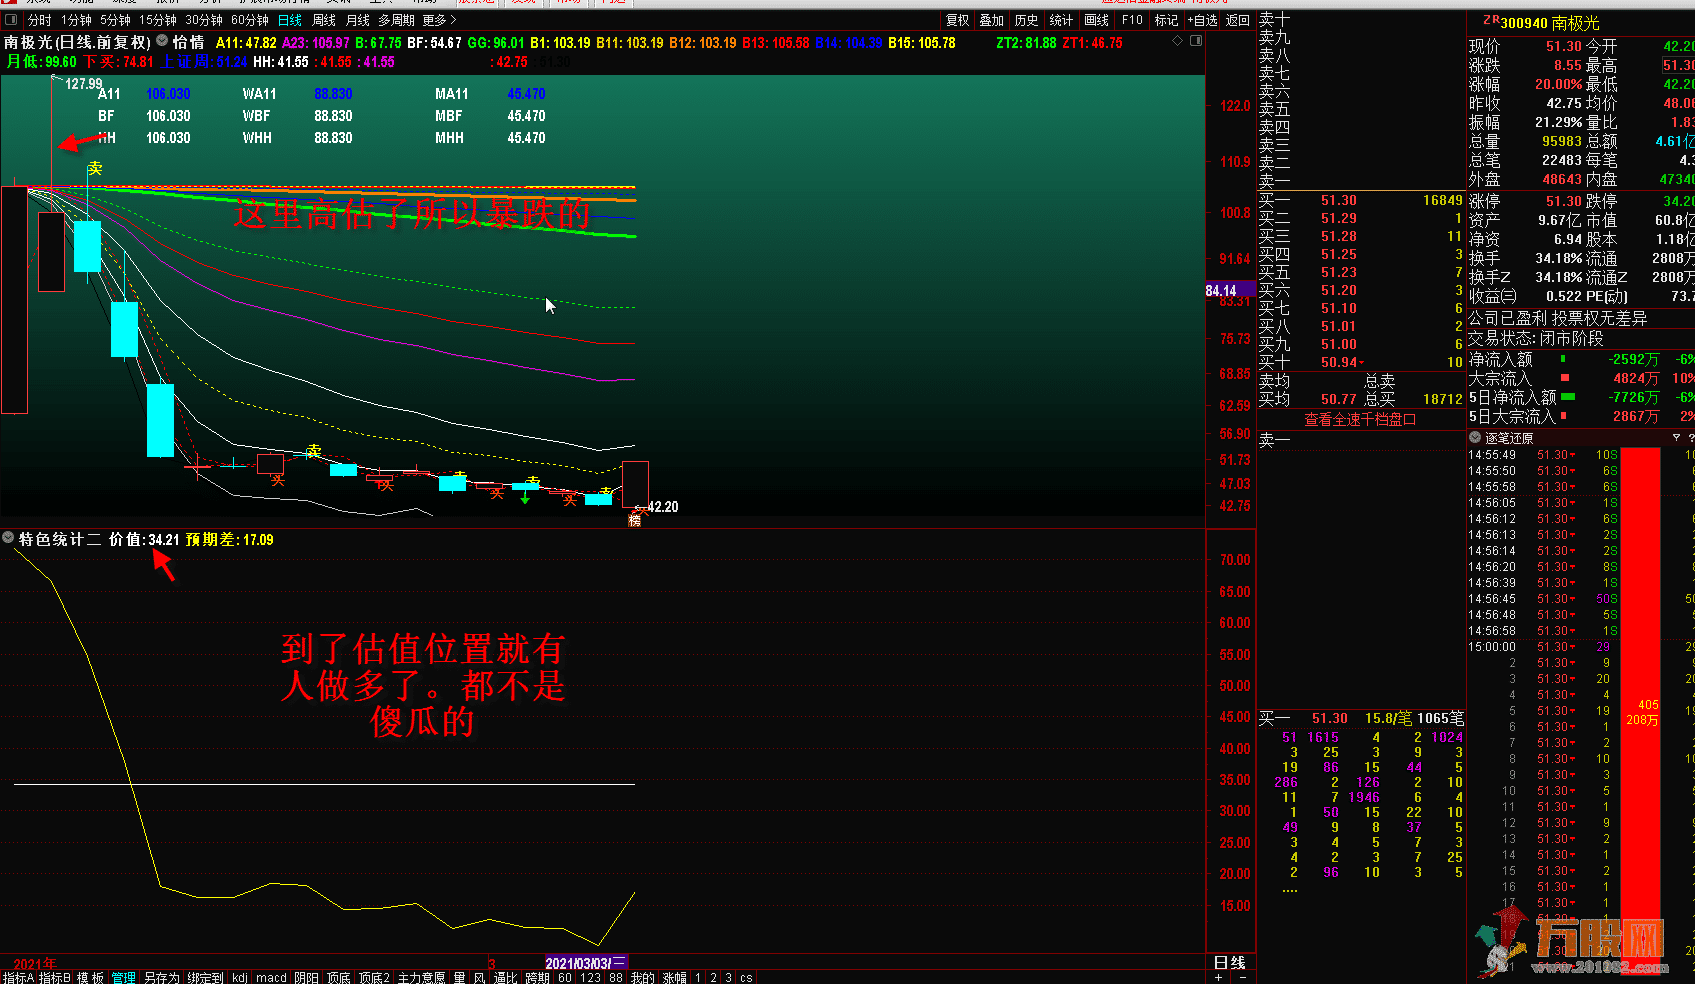Viewport: 1695px width, 984px height.
Task: Click the 管理 manage tab
Action: pos(124,977)
